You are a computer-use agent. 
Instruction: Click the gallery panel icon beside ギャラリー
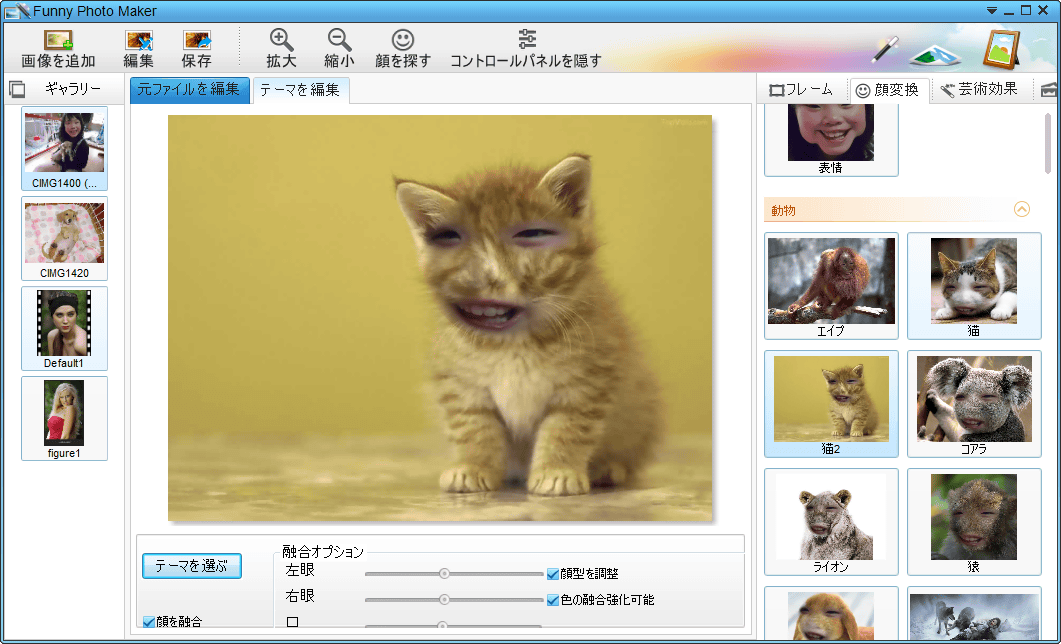coord(17,89)
